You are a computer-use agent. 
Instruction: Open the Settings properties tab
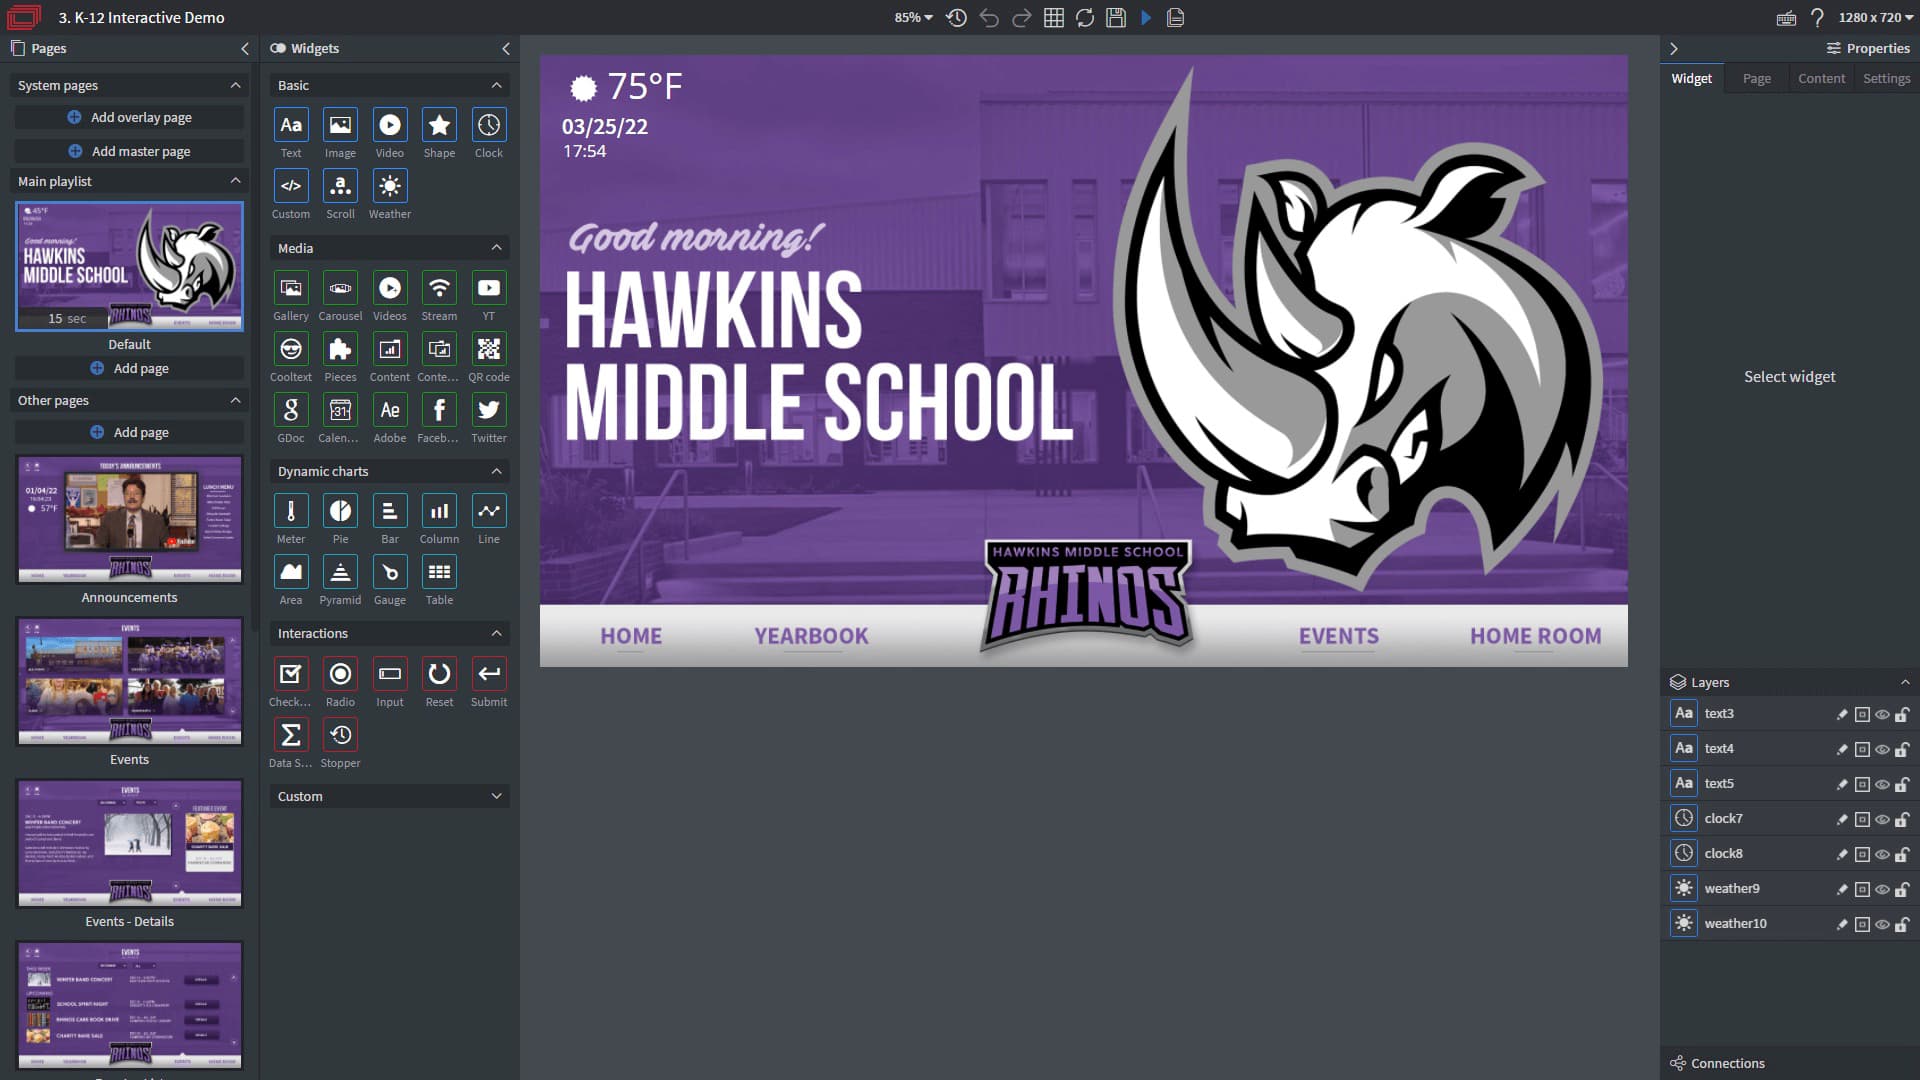click(1886, 78)
